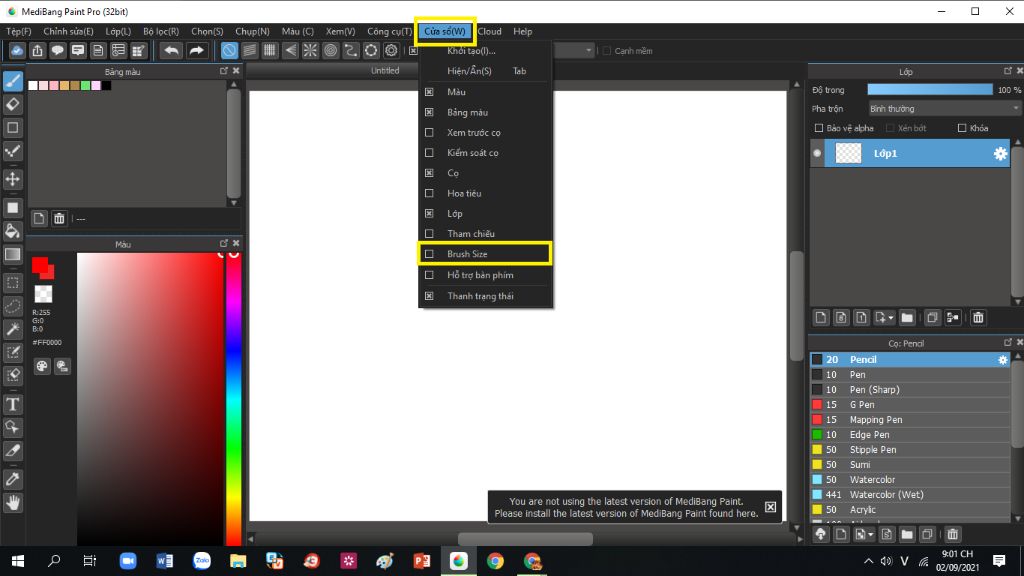Open the Bộ lọc(R) menu
The height and width of the screenshot is (576, 1024).
pyautogui.click(x=161, y=31)
